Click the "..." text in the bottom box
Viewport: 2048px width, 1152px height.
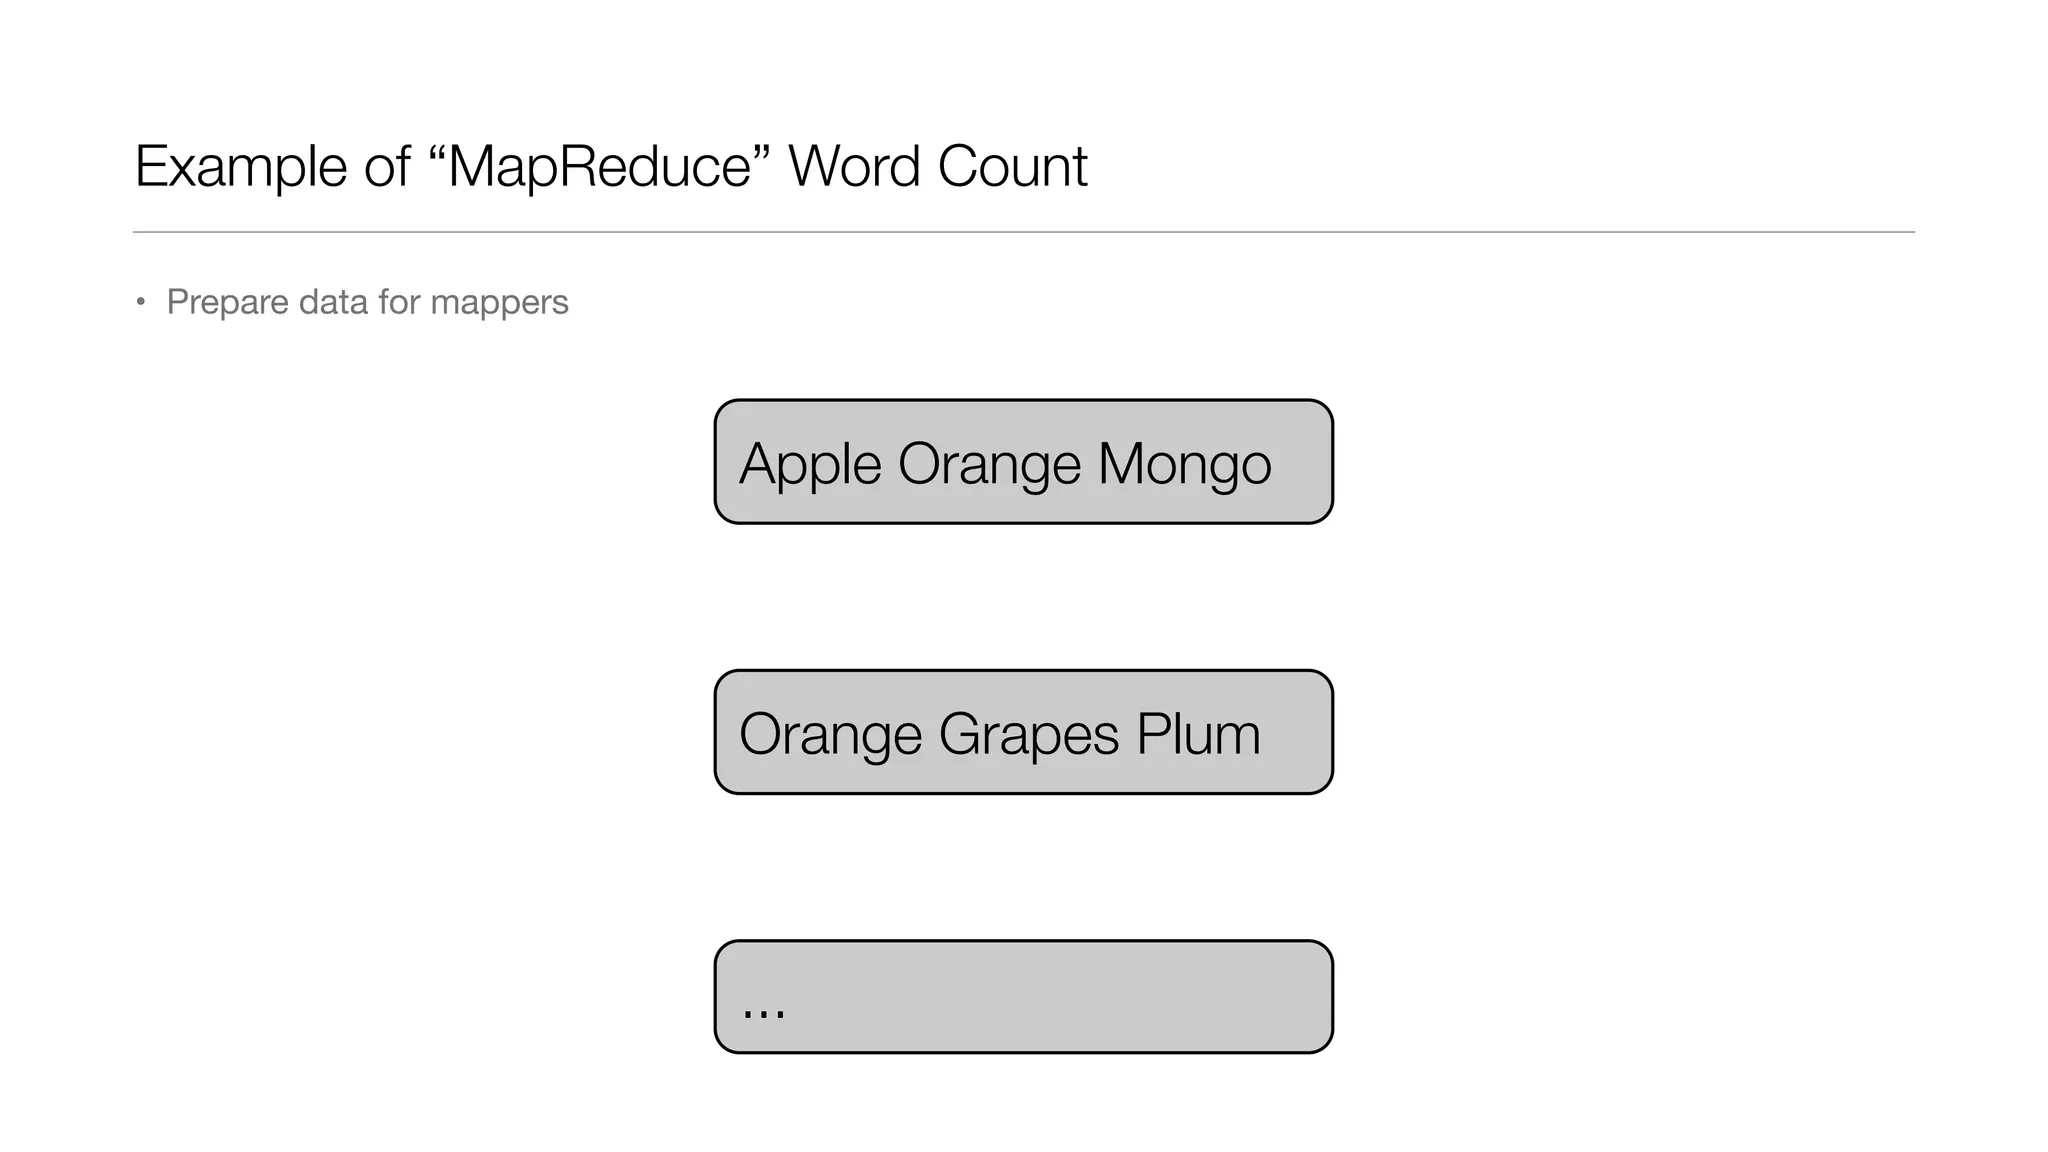(763, 1008)
